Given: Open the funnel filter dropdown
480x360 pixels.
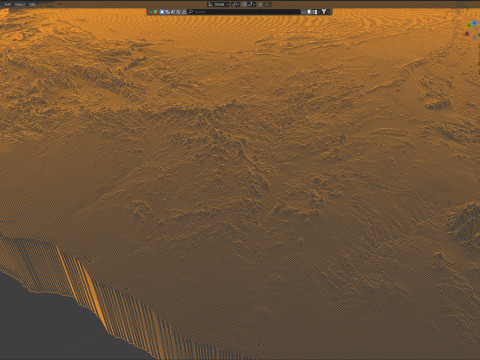Looking at the screenshot, I should click(325, 12).
